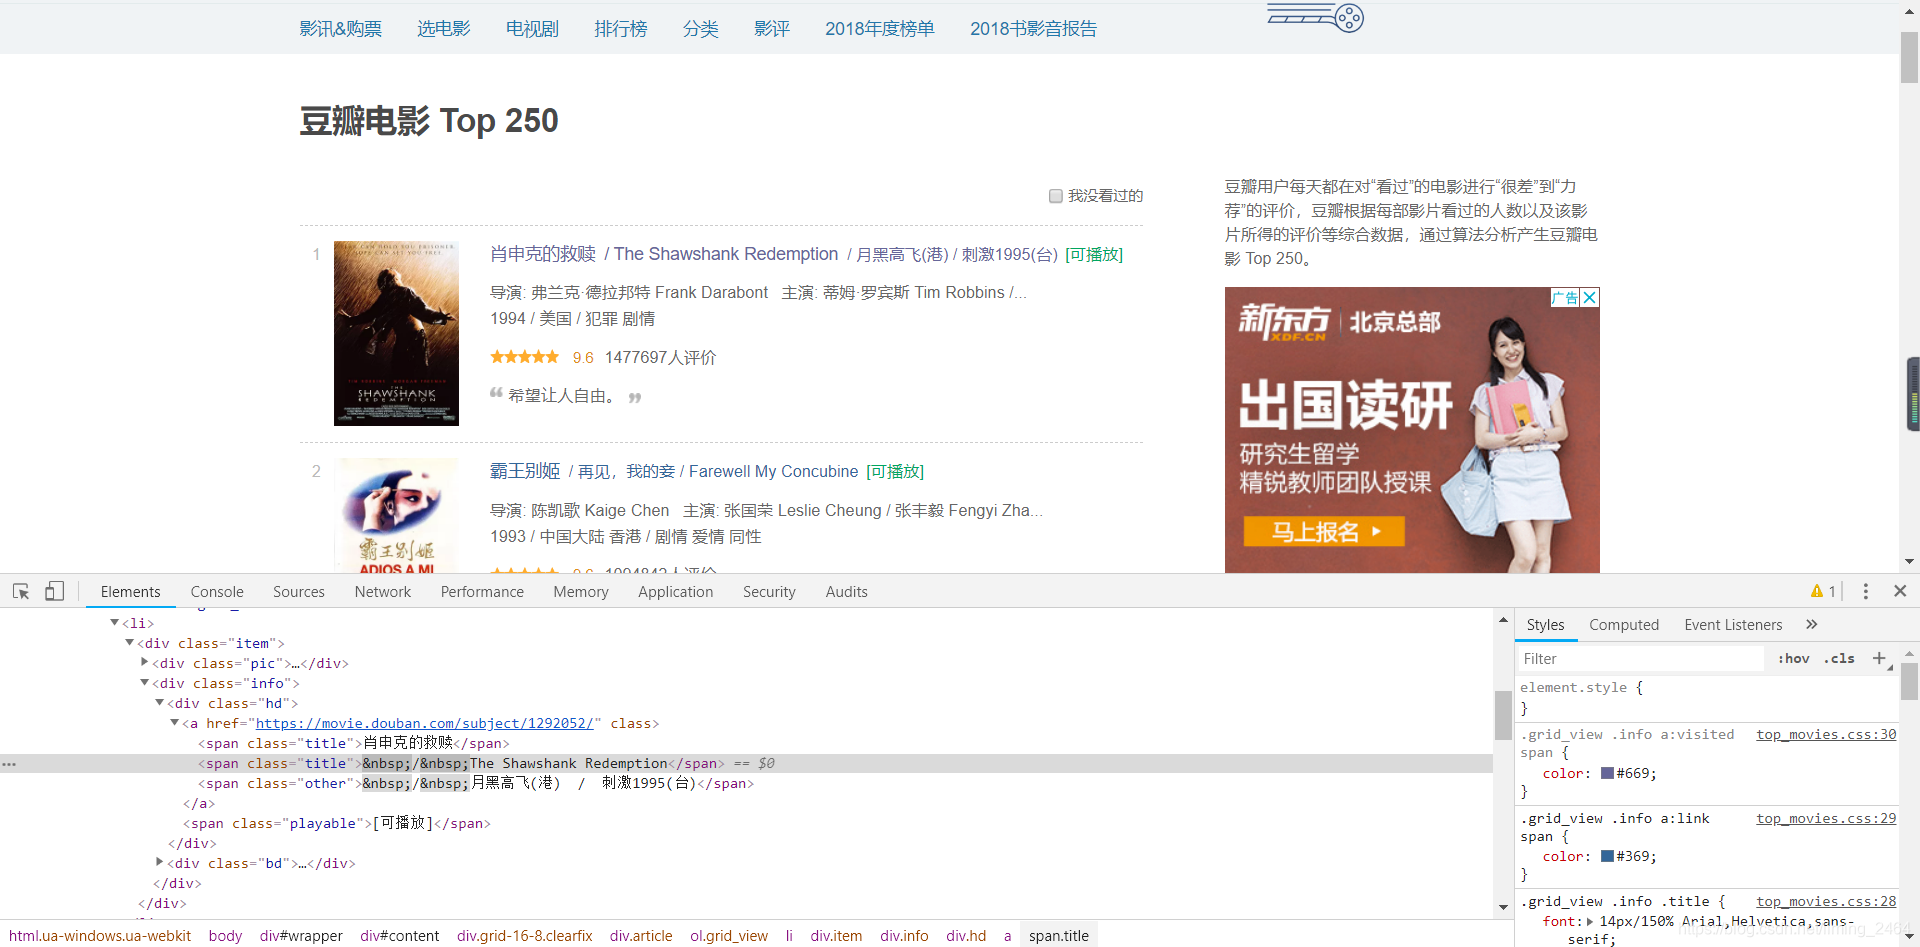The height and width of the screenshot is (947, 1920).
Task: Click the Farewell My Concubine poster thumbnail
Action: (x=396, y=515)
